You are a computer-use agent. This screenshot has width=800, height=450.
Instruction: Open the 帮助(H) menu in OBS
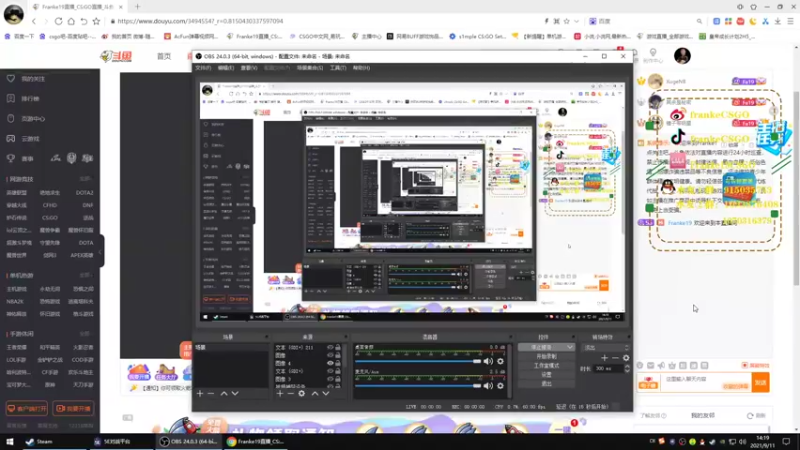[x=361, y=68]
